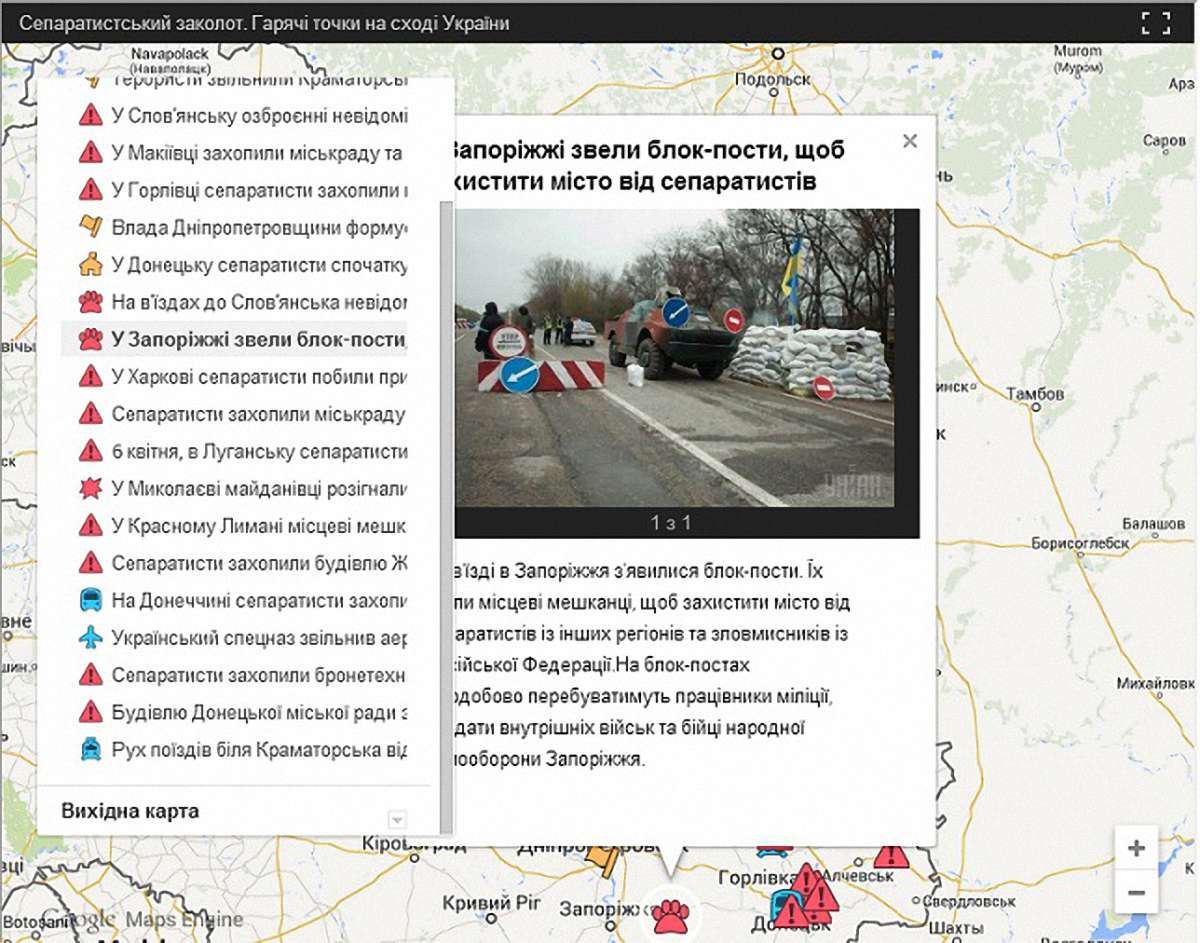
Task: Click the checkpoint photo in popup
Action: tap(673, 358)
